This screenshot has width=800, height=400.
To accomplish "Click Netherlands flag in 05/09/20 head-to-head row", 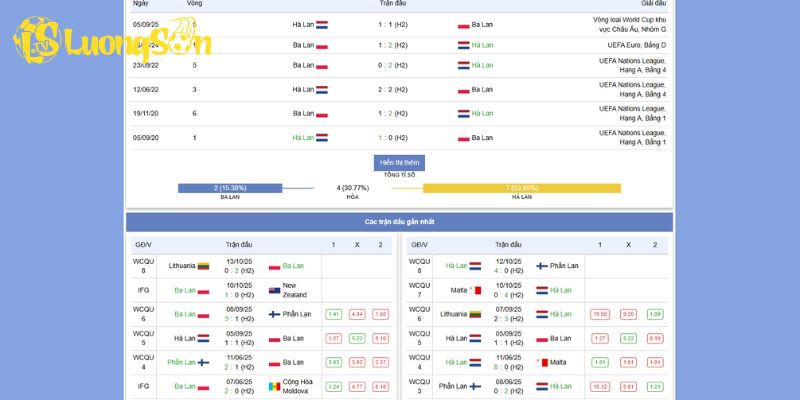I will (x=322, y=138).
